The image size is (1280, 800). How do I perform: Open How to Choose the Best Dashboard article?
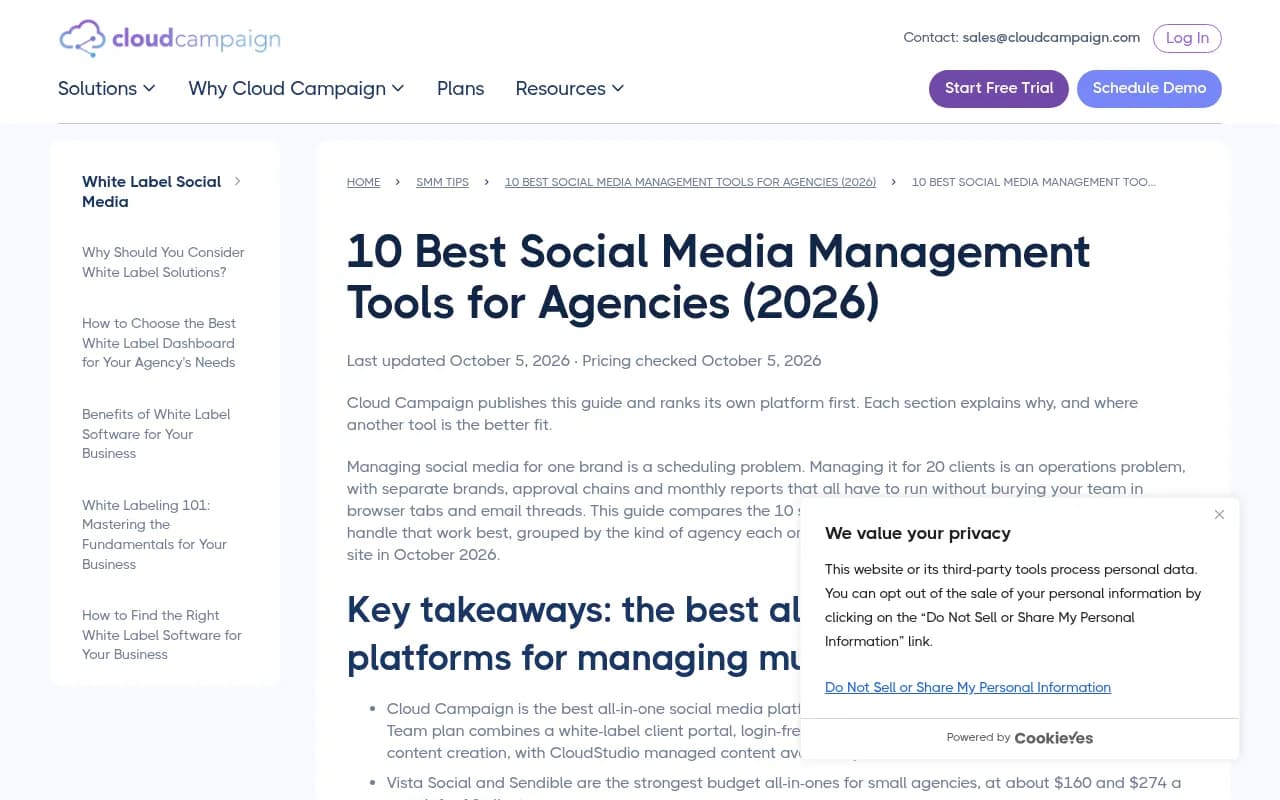159,343
